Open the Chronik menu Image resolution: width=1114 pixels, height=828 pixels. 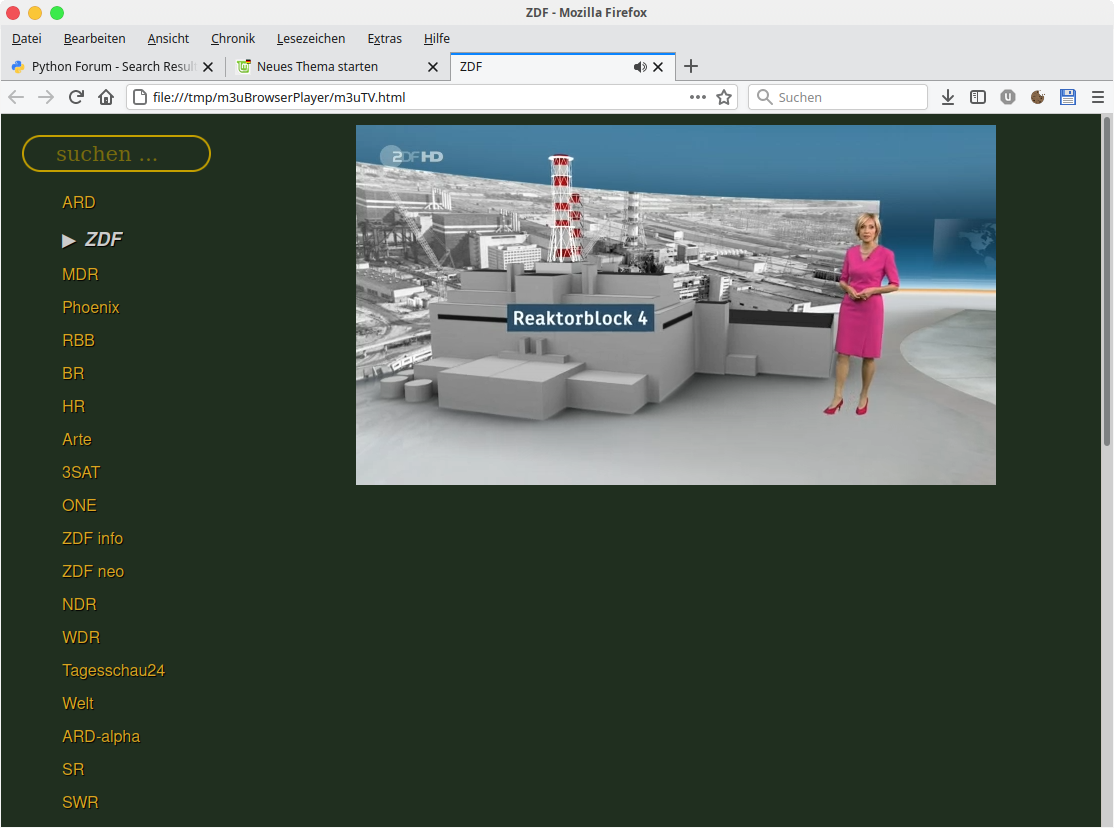(233, 38)
